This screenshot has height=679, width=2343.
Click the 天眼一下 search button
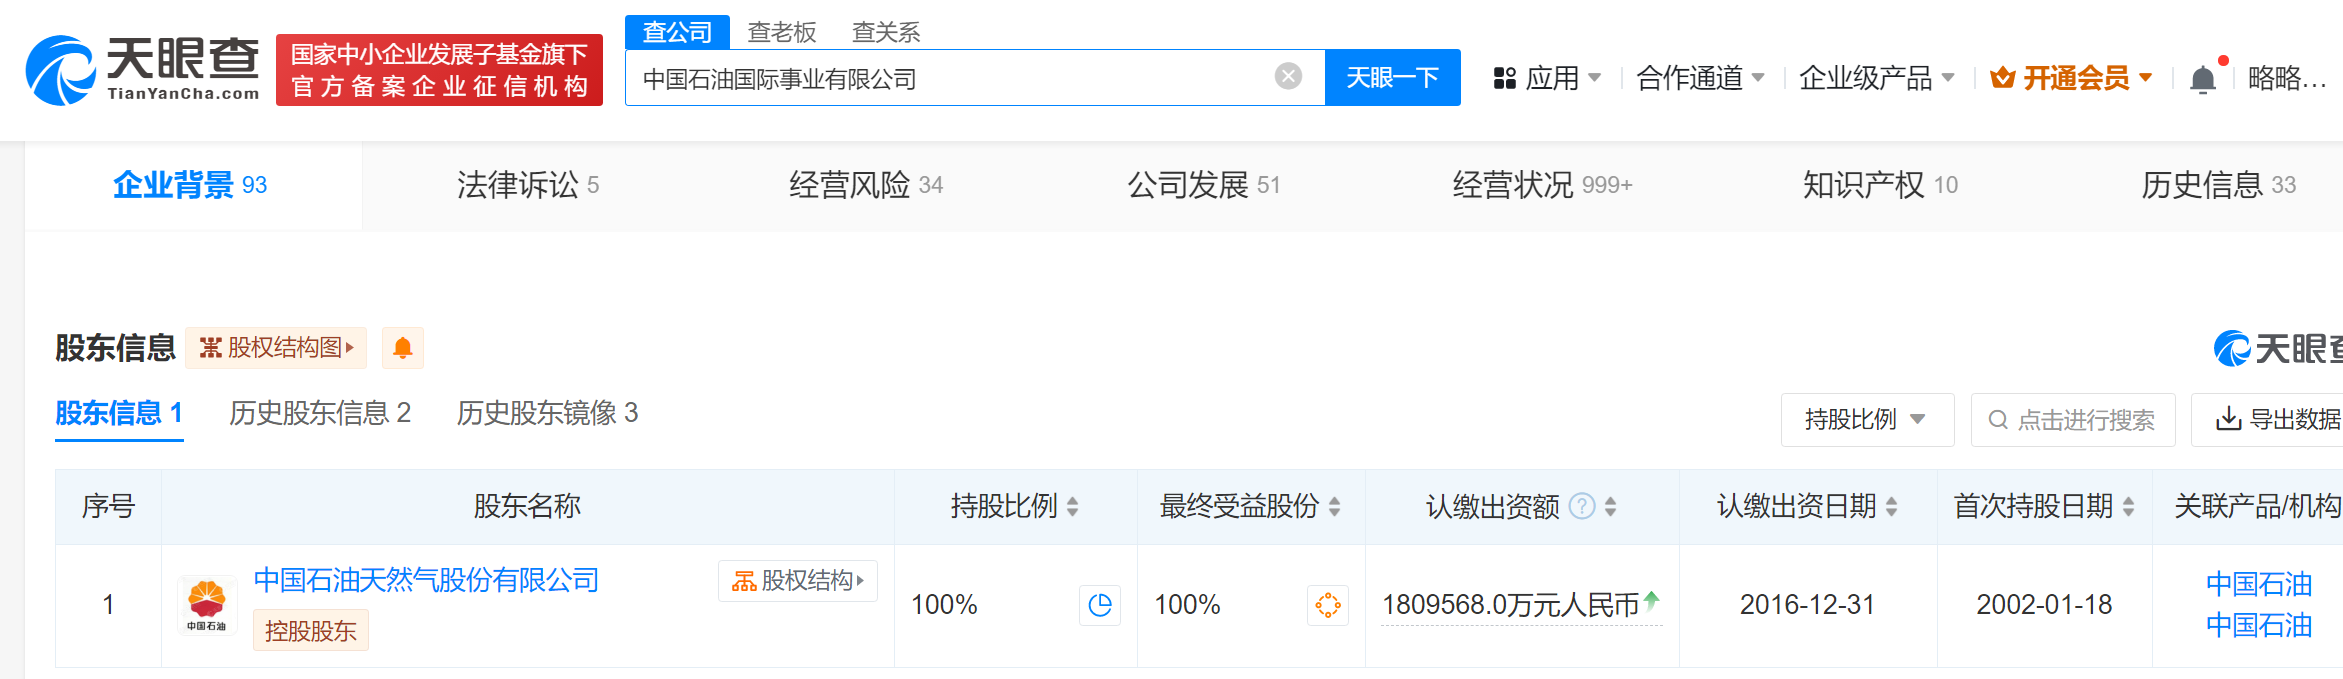click(1392, 77)
